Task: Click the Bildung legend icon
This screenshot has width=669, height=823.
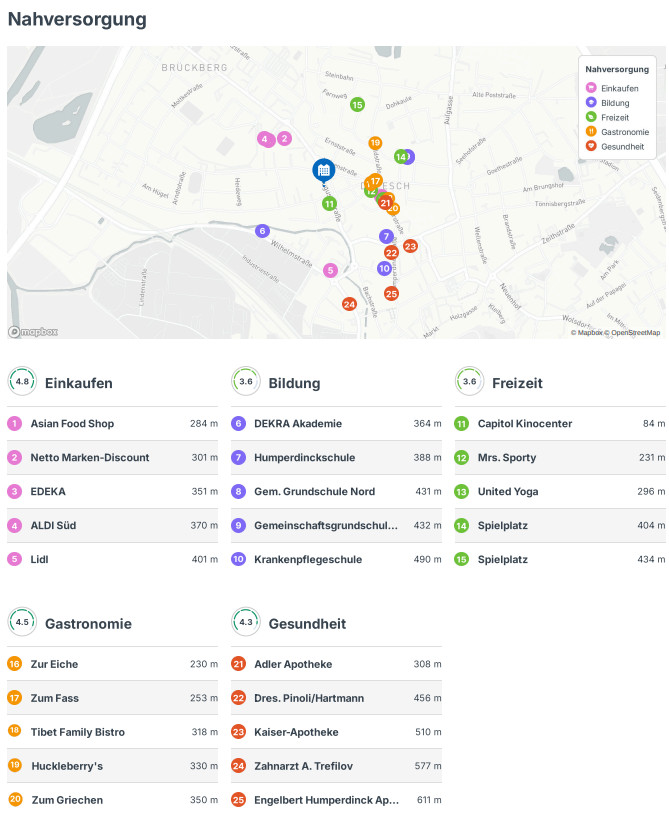Action: (x=591, y=102)
